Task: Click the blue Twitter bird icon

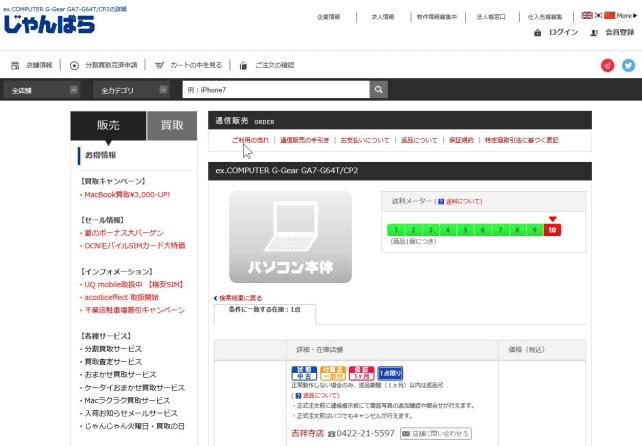Action: [x=628, y=65]
